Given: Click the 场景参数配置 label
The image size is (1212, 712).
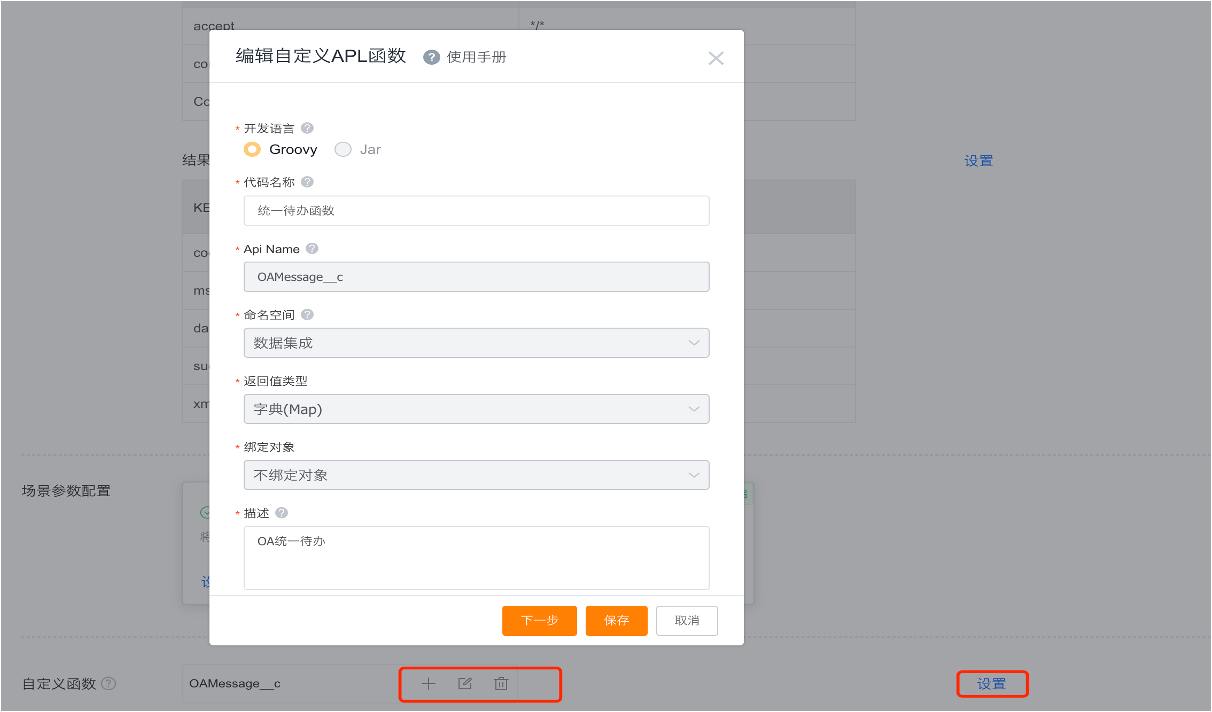Looking at the screenshot, I should click(x=66, y=491).
